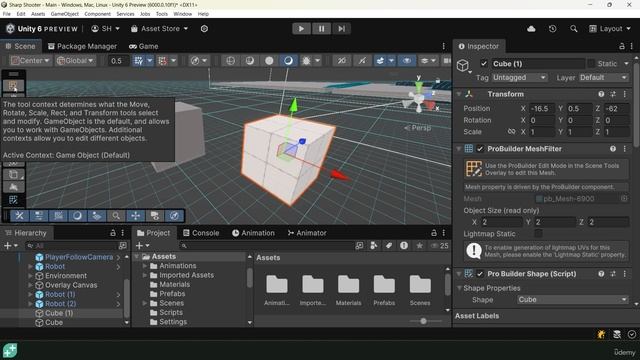This screenshot has width=640, height=360.
Task: Switch to the Package Manager tab
Action: 82,46
